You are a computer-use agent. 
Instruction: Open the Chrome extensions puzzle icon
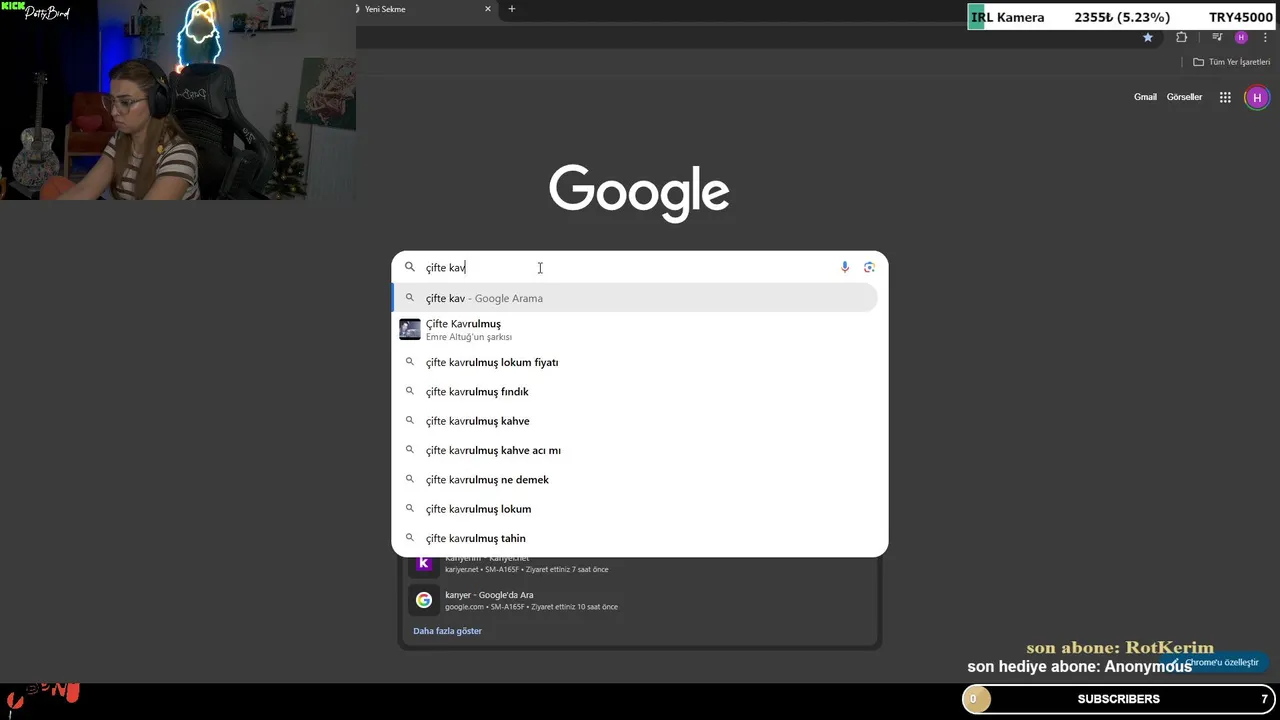pyautogui.click(x=1182, y=37)
